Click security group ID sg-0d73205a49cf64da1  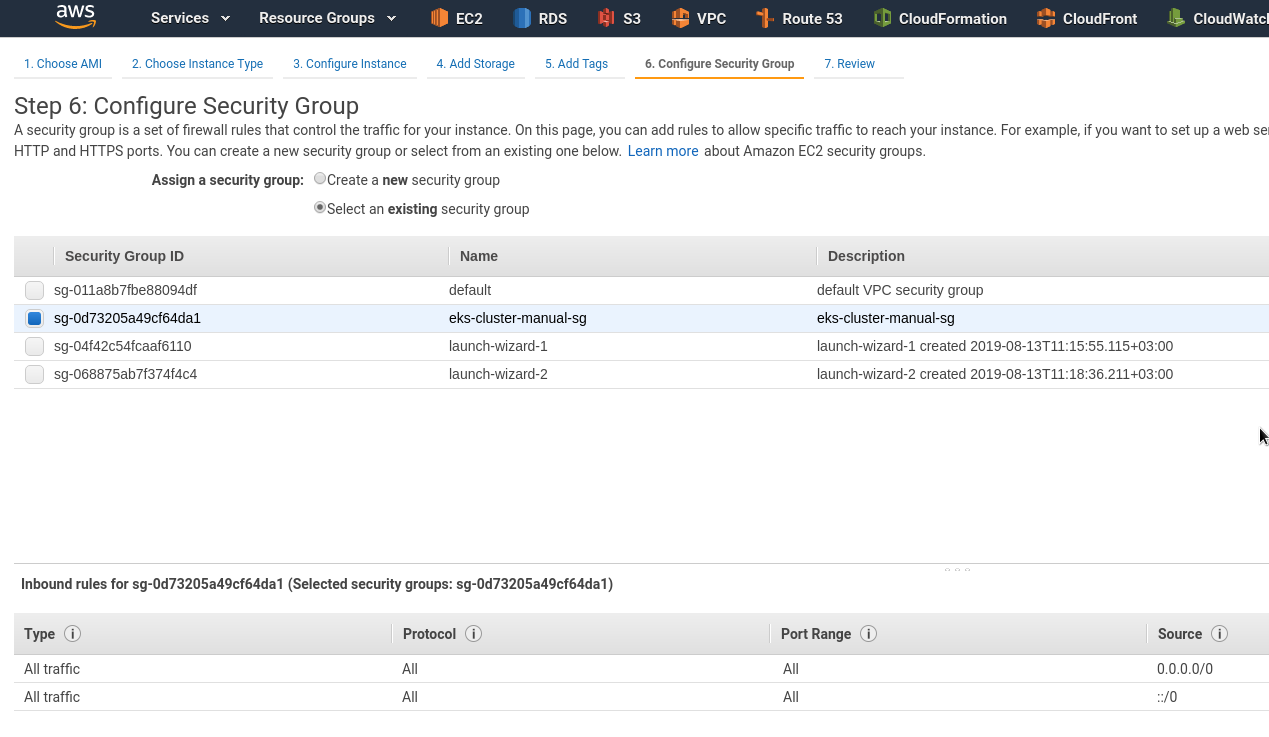pos(127,318)
